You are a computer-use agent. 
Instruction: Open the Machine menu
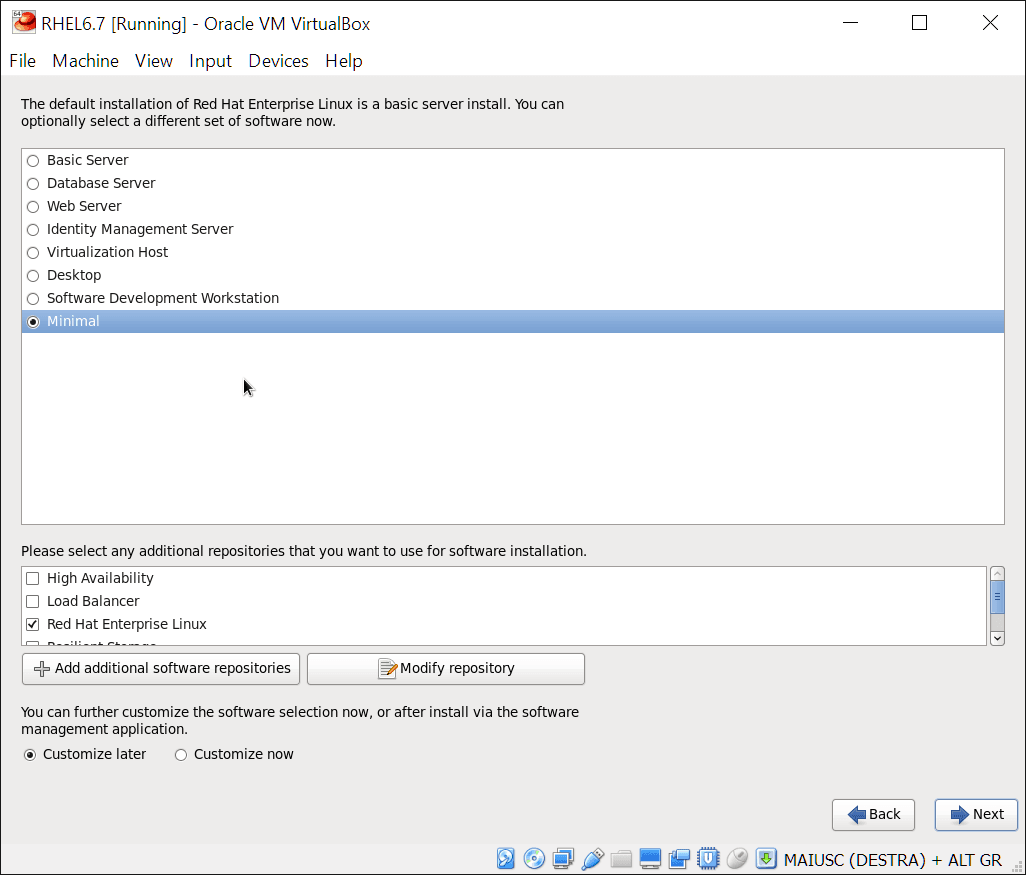click(x=86, y=61)
